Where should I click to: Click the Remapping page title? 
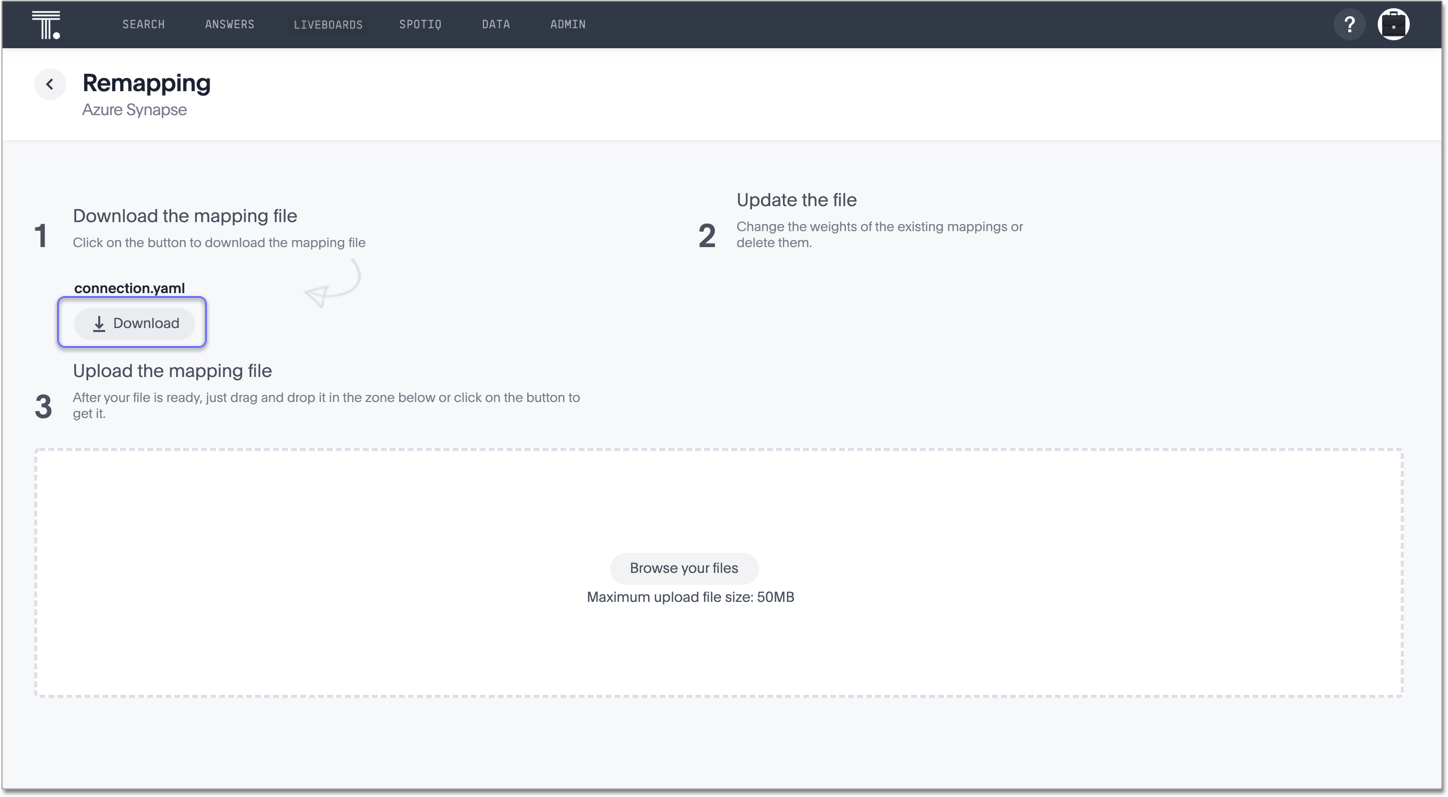point(146,84)
